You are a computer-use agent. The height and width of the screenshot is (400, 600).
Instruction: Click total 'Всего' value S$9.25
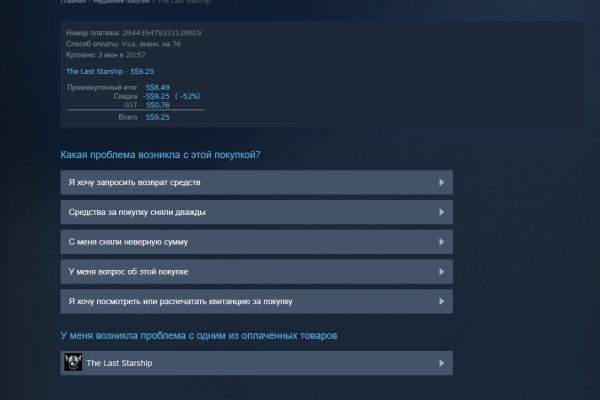157,117
